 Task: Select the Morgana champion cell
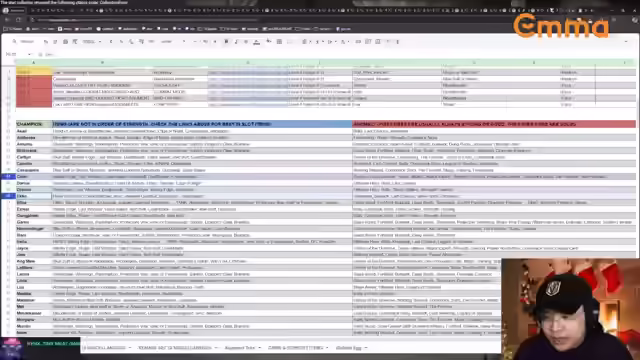[x=34, y=320]
